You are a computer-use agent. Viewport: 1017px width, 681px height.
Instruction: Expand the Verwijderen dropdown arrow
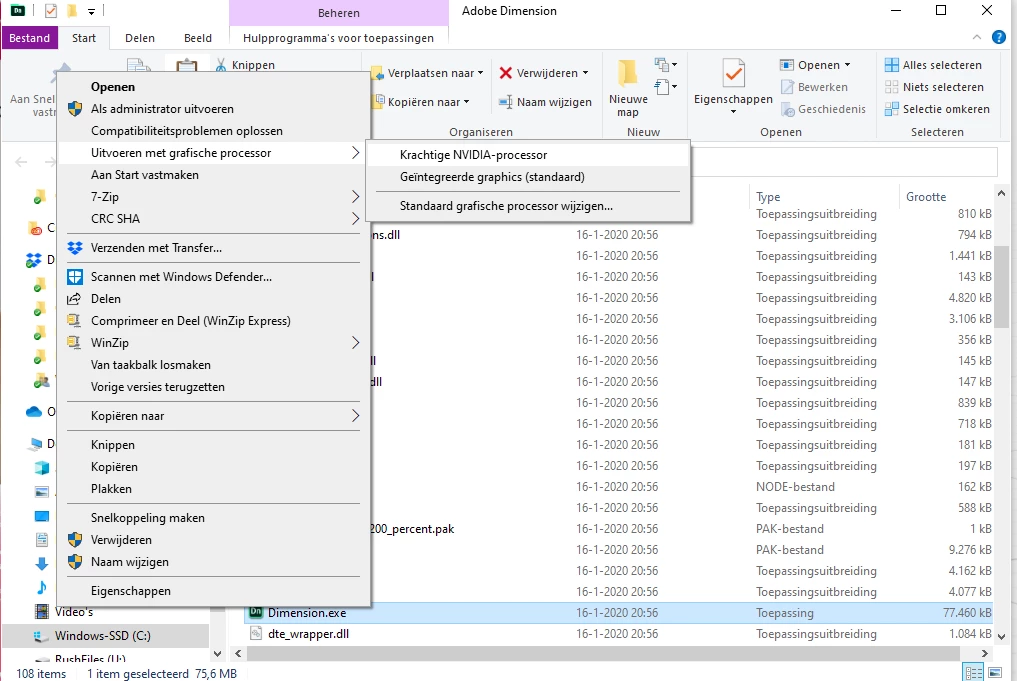(586, 73)
